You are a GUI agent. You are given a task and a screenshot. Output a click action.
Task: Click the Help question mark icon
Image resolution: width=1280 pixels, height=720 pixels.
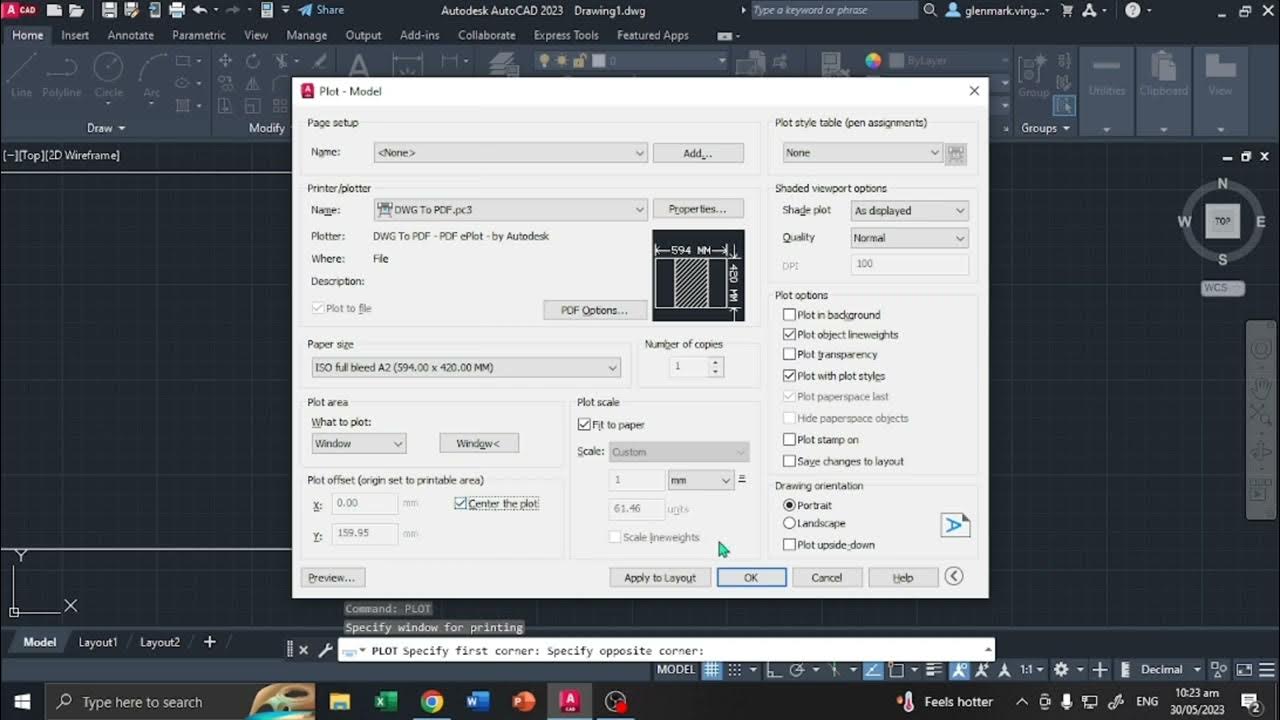pyautogui.click(x=1132, y=10)
